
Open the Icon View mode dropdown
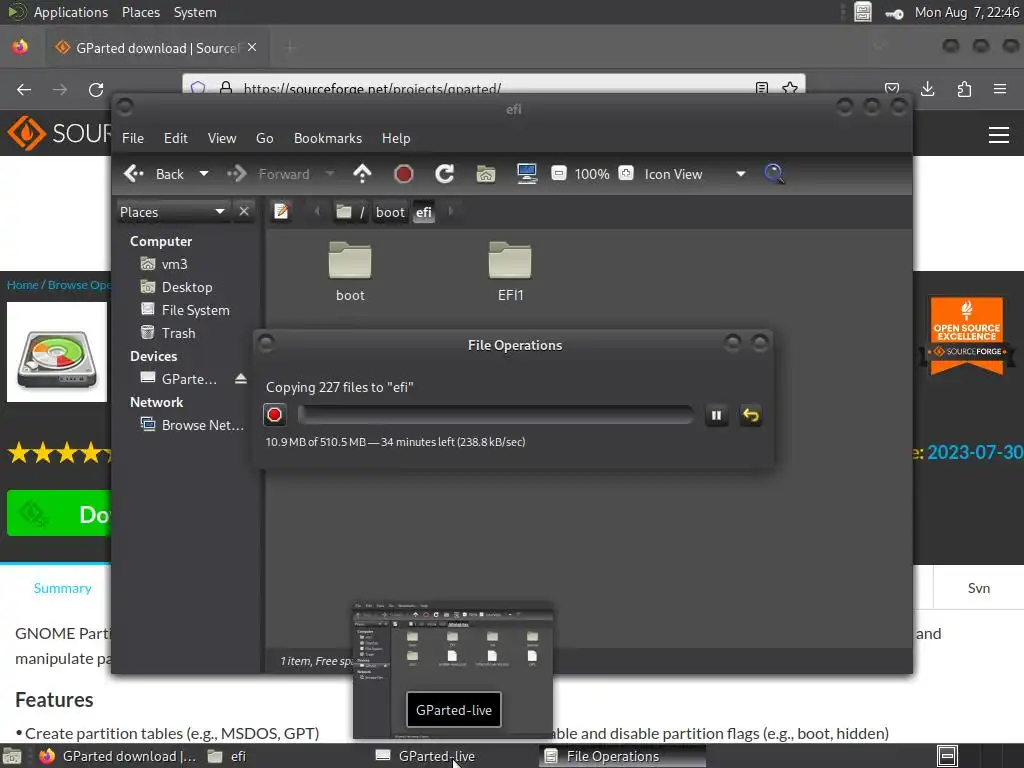695,174
